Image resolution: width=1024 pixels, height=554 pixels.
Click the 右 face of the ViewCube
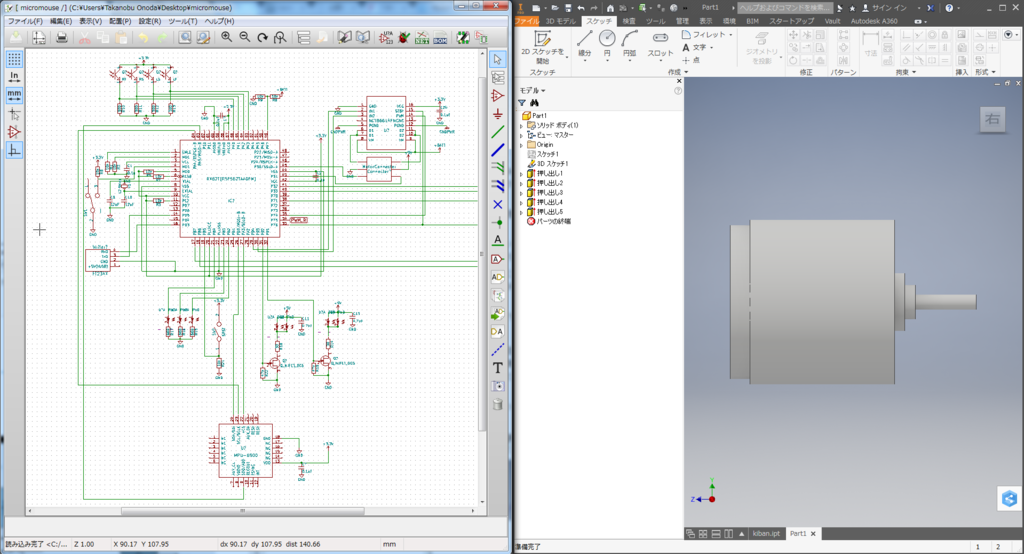click(993, 119)
